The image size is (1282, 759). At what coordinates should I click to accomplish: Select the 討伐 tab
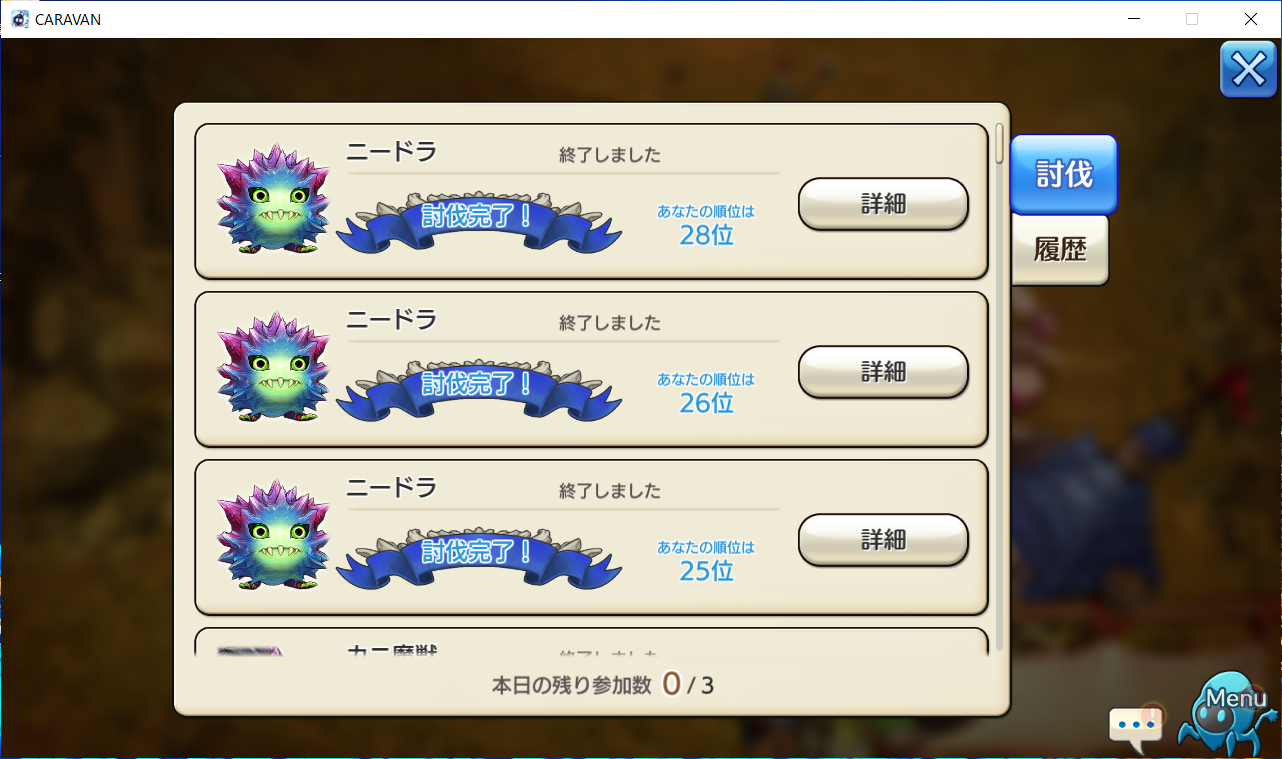tap(1064, 174)
